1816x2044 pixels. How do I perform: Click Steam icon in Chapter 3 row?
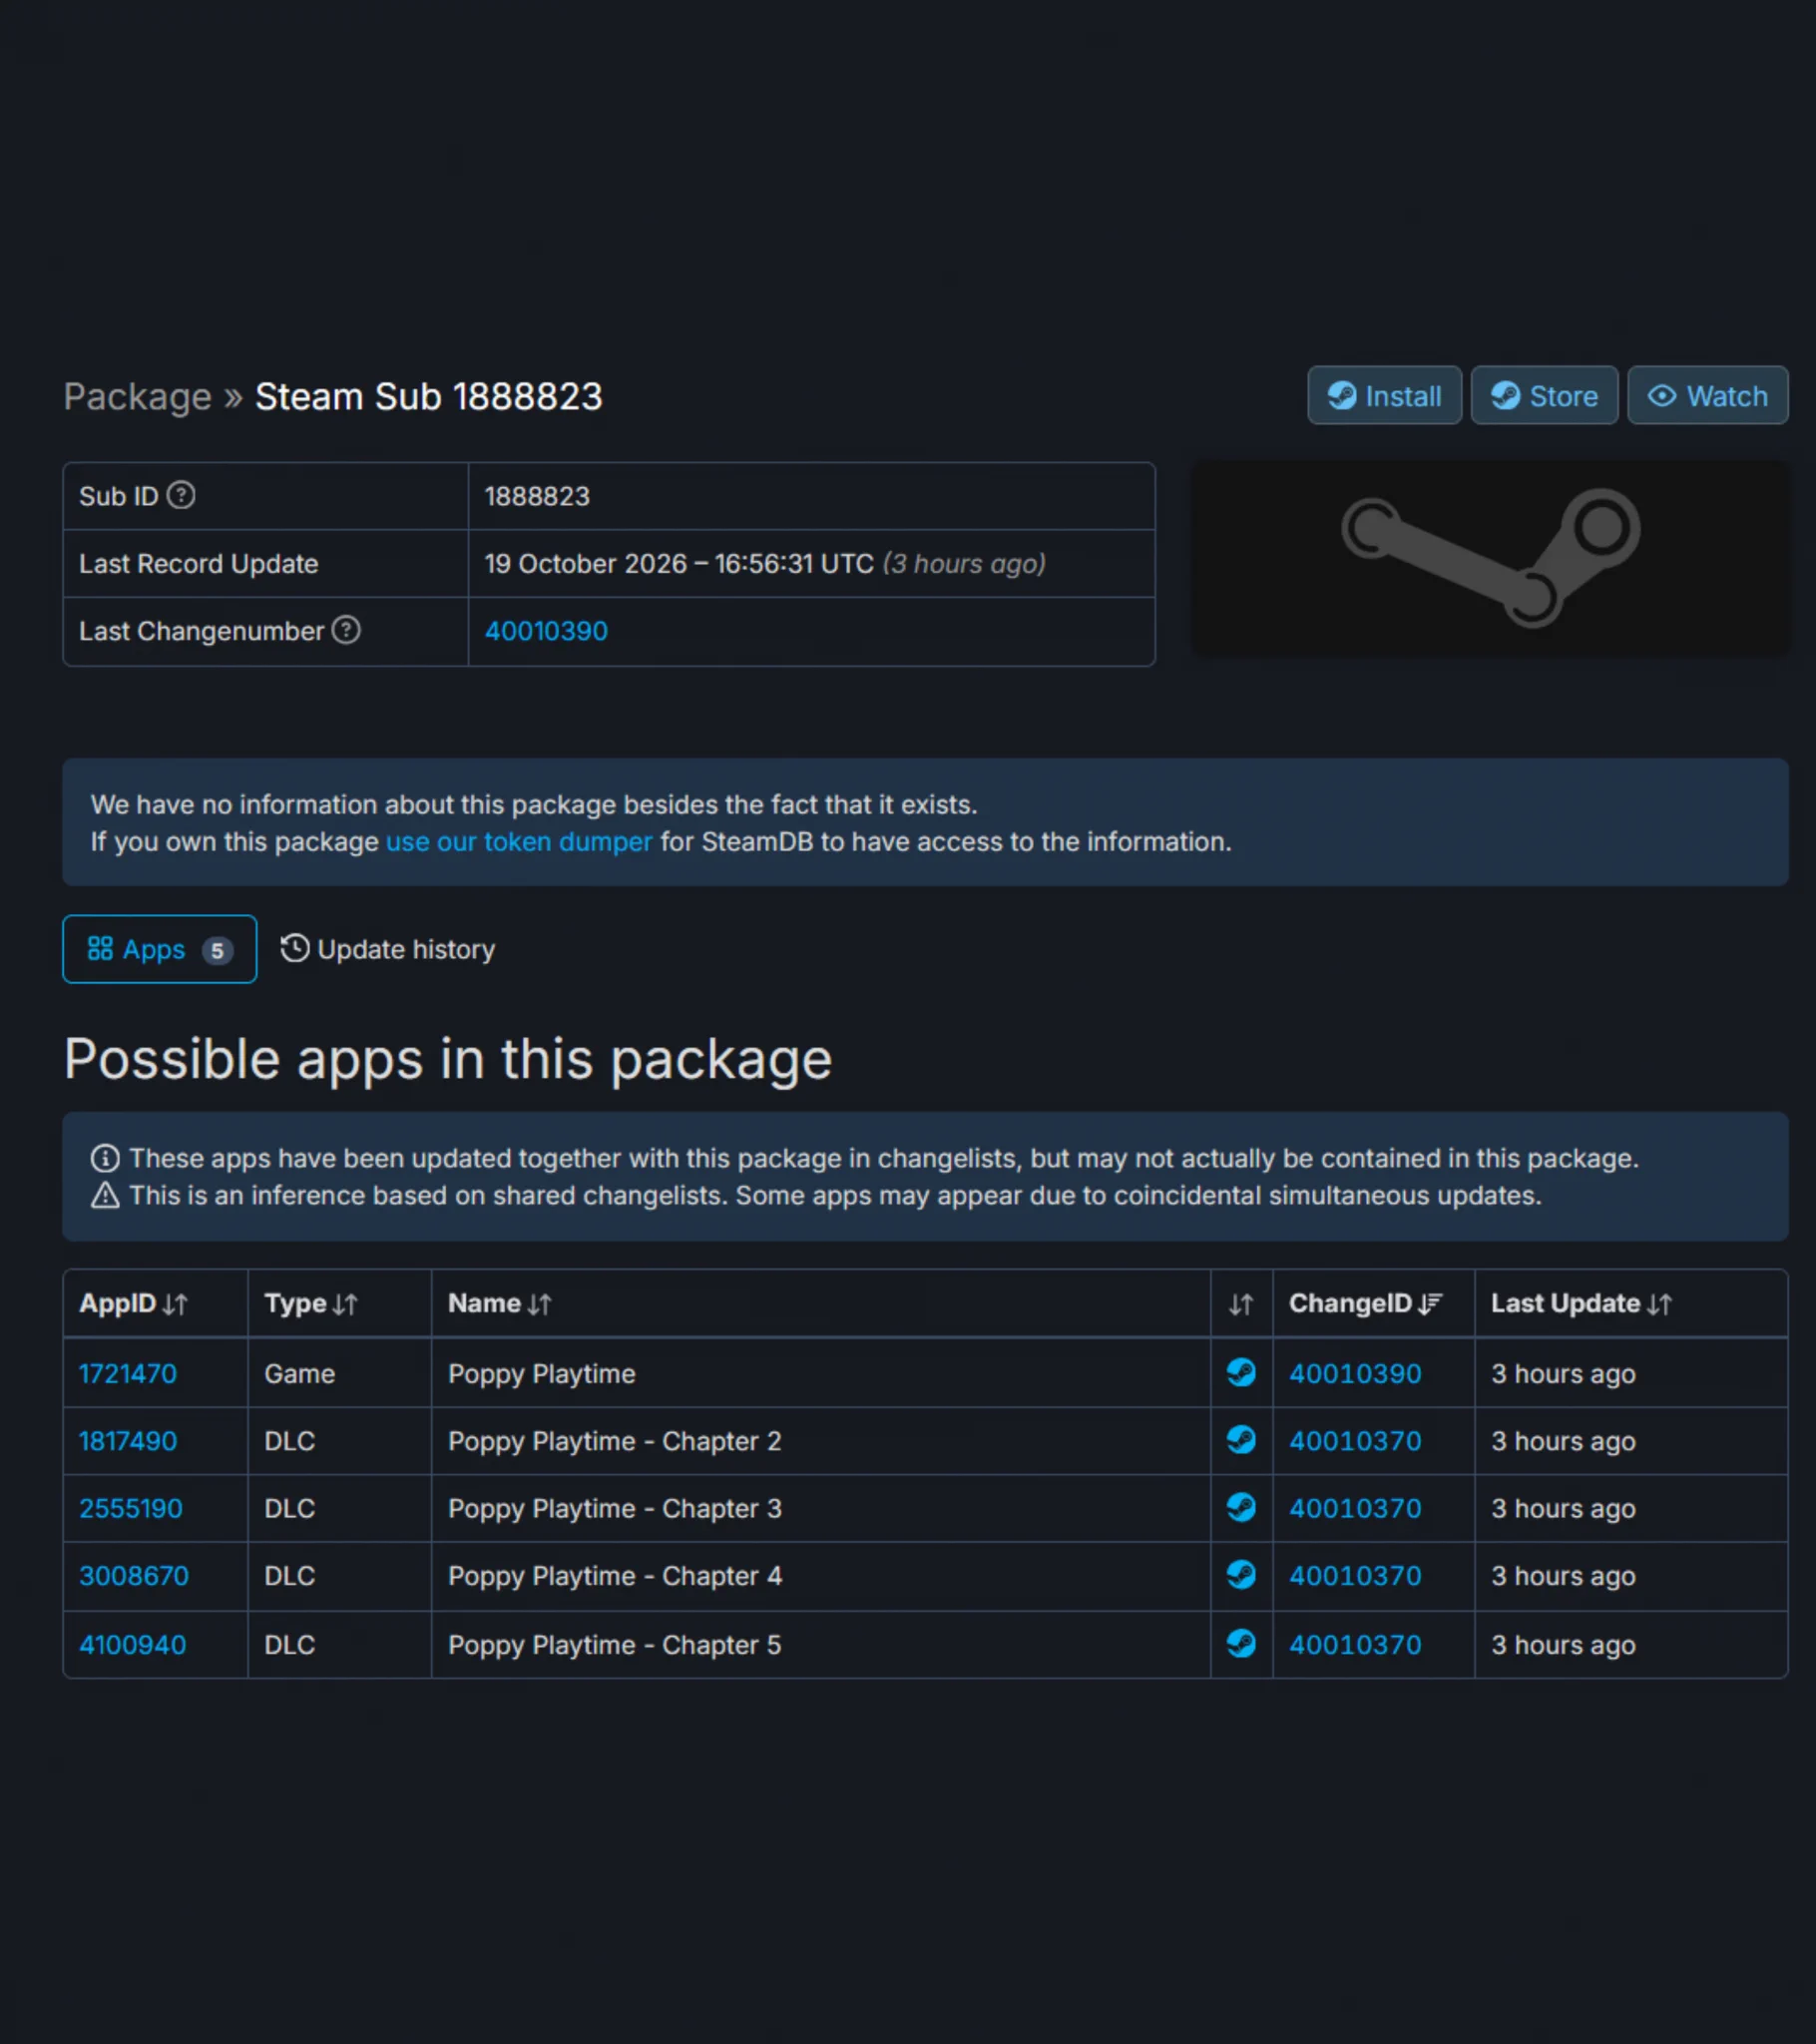(x=1241, y=1507)
